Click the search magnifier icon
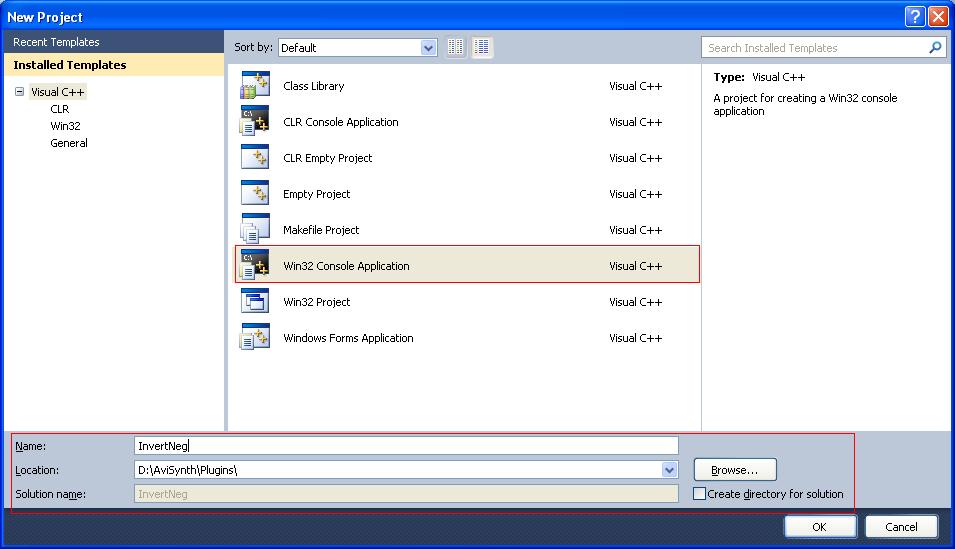Viewport: 955px width, 549px height. coord(935,48)
